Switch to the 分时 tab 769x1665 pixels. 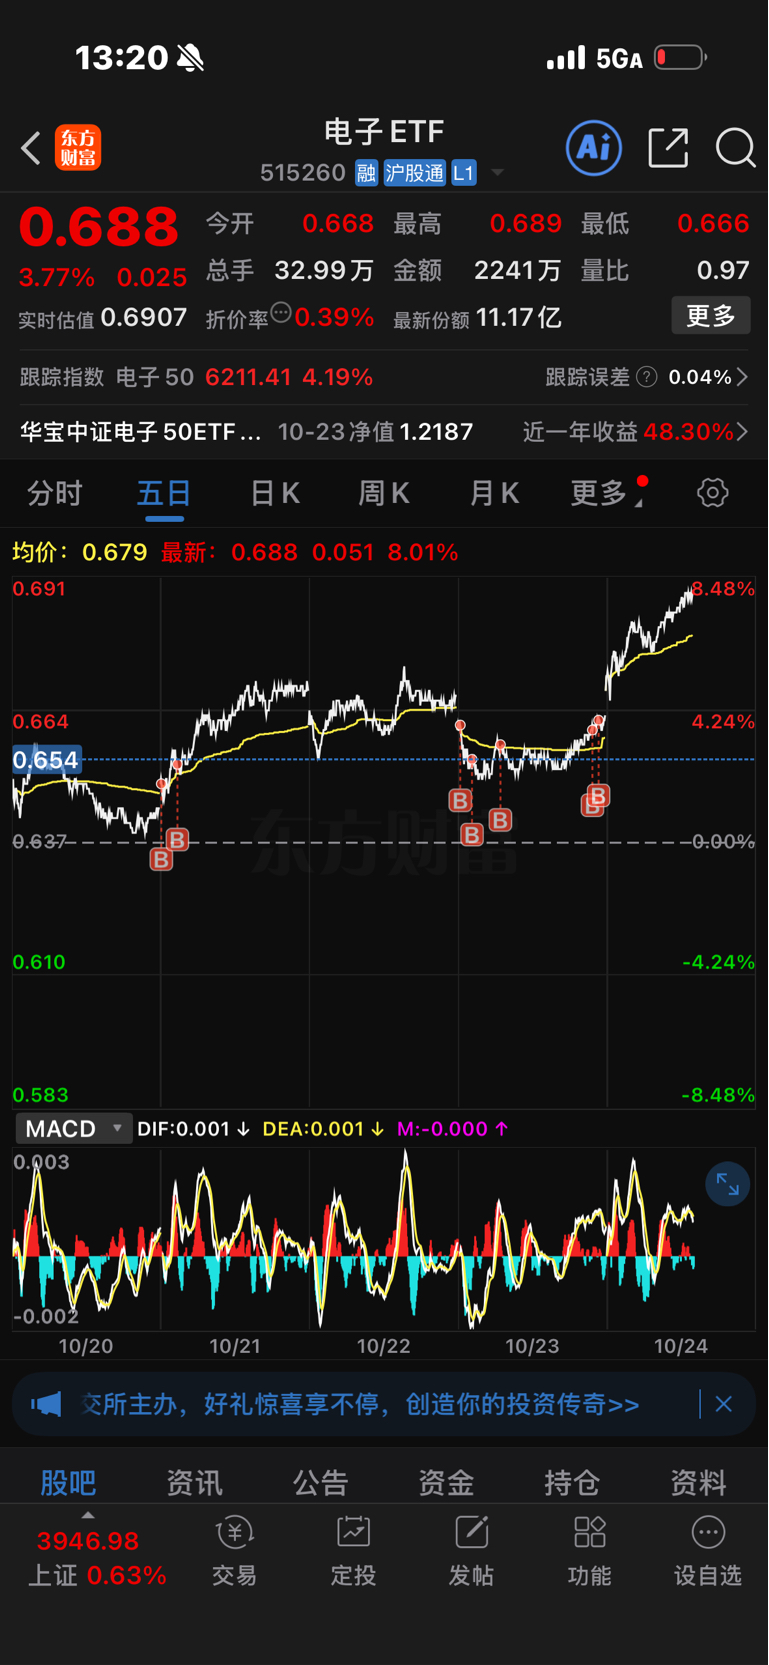point(55,492)
